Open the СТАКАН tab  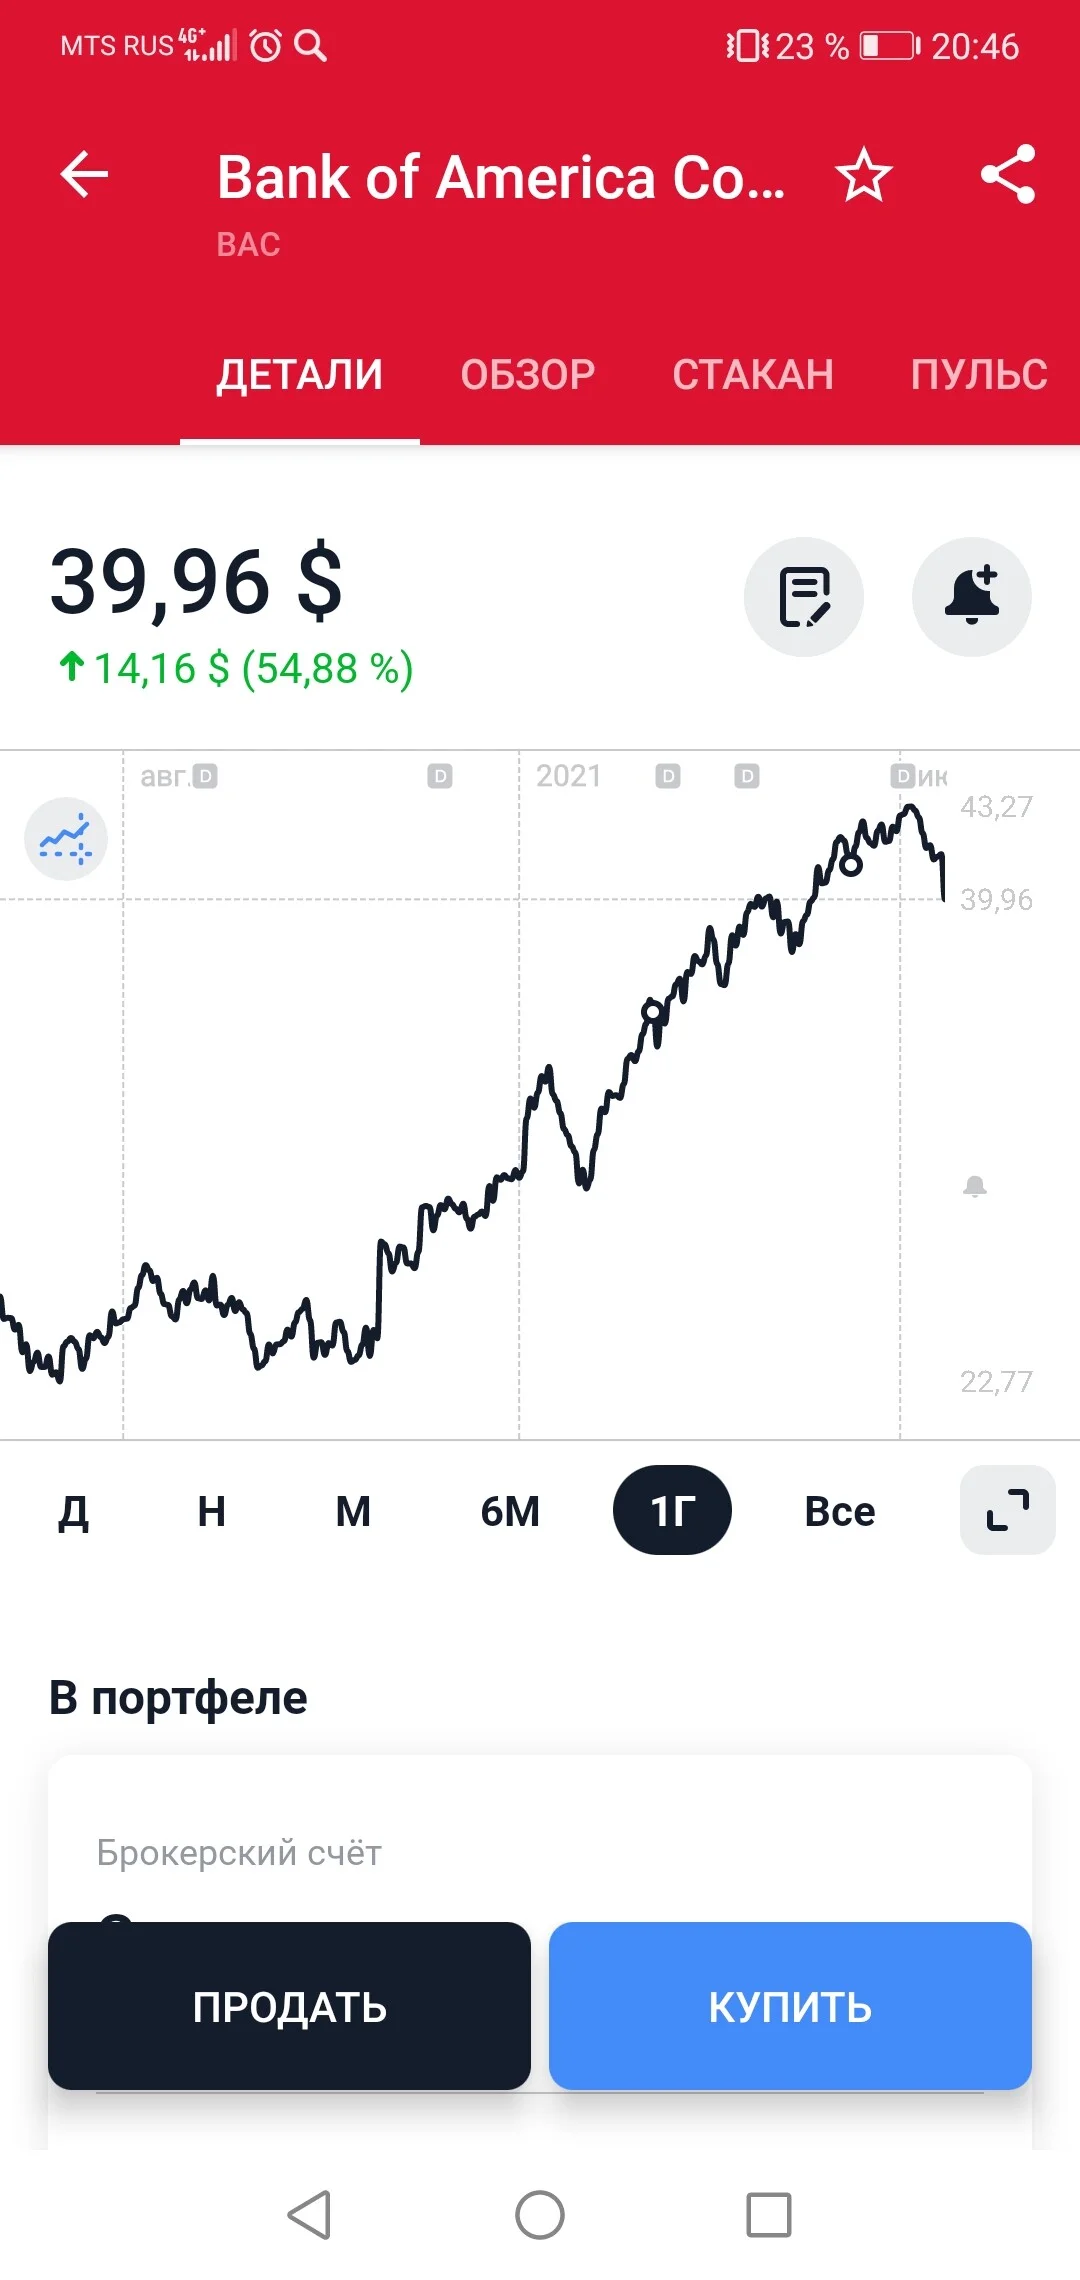753,374
